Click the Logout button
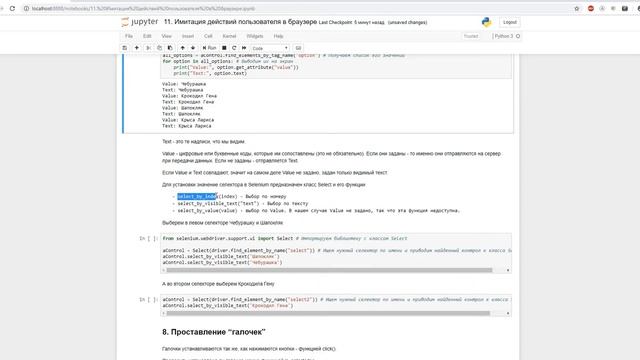Screen dimensions: 640x360 pyautogui.click(x=509, y=22)
